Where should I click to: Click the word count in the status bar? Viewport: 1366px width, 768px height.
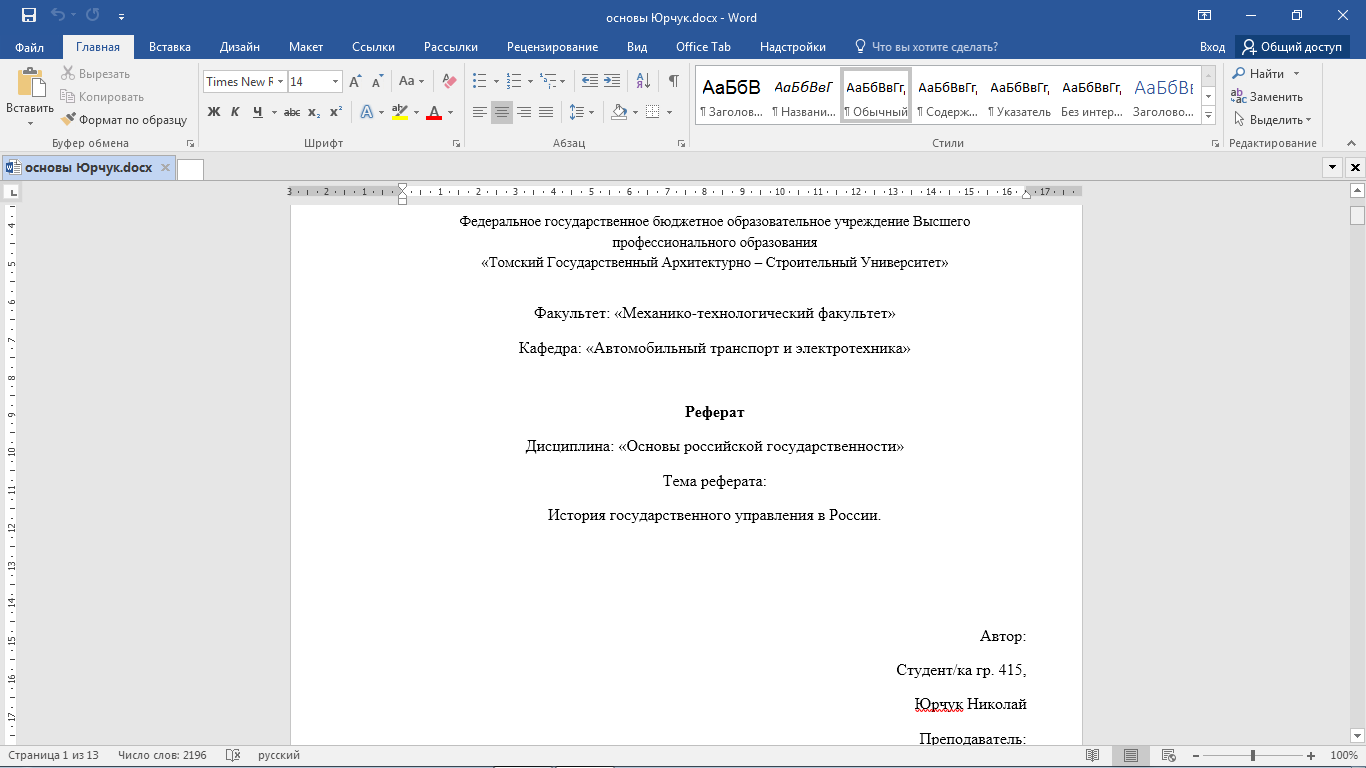(162, 755)
